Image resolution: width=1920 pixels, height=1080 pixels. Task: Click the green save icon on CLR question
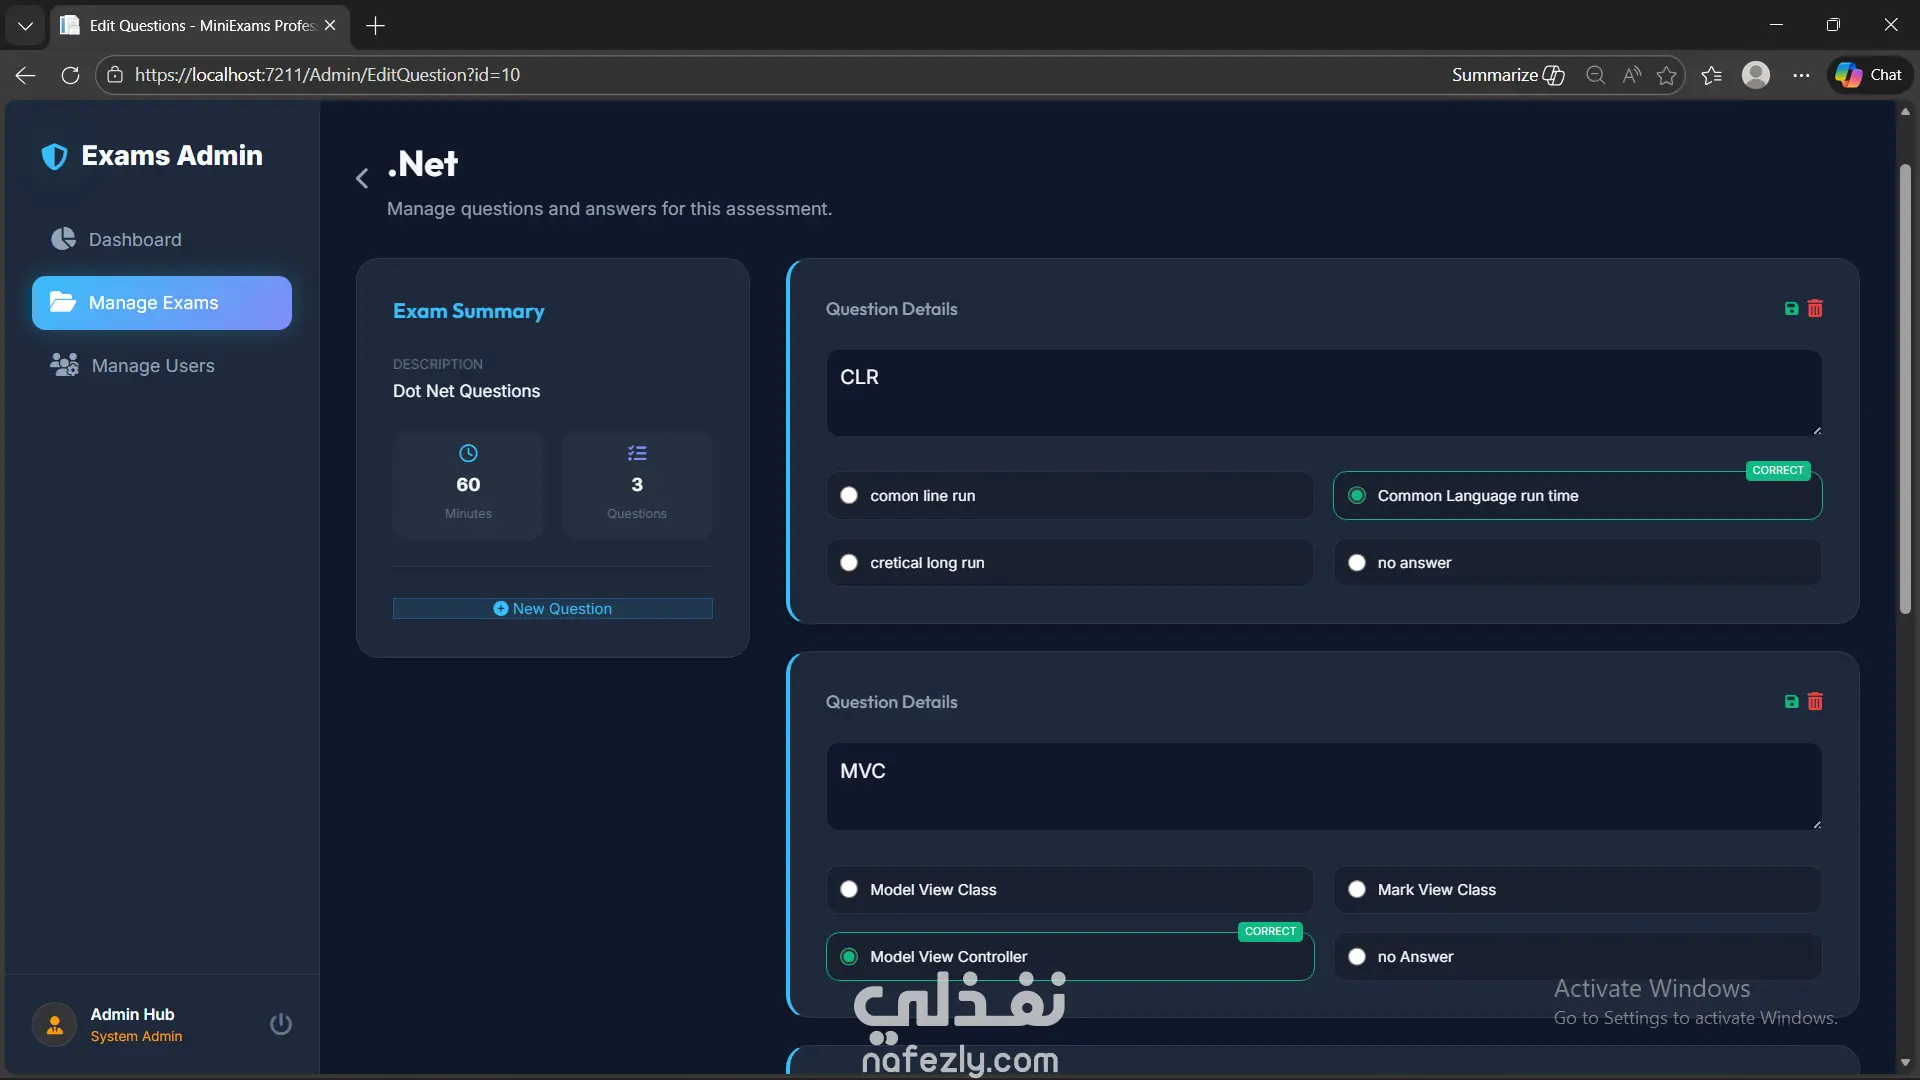tap(1791, 309)
